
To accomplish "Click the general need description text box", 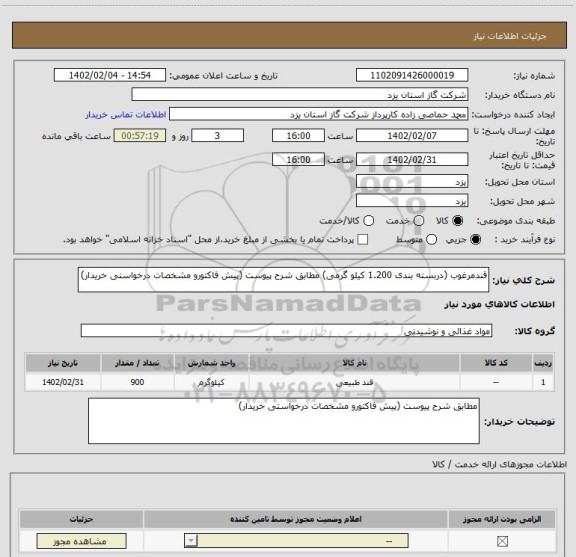I will (x=283, y=280).
